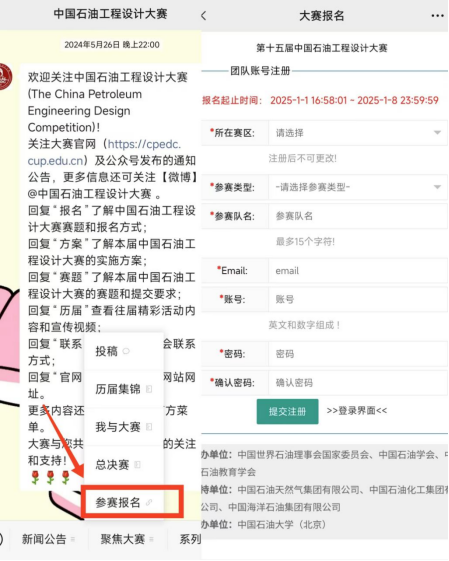Screen dimensions: 449x561
Task: Open the three-dot more options menu
Action: [x=437, y=16]
